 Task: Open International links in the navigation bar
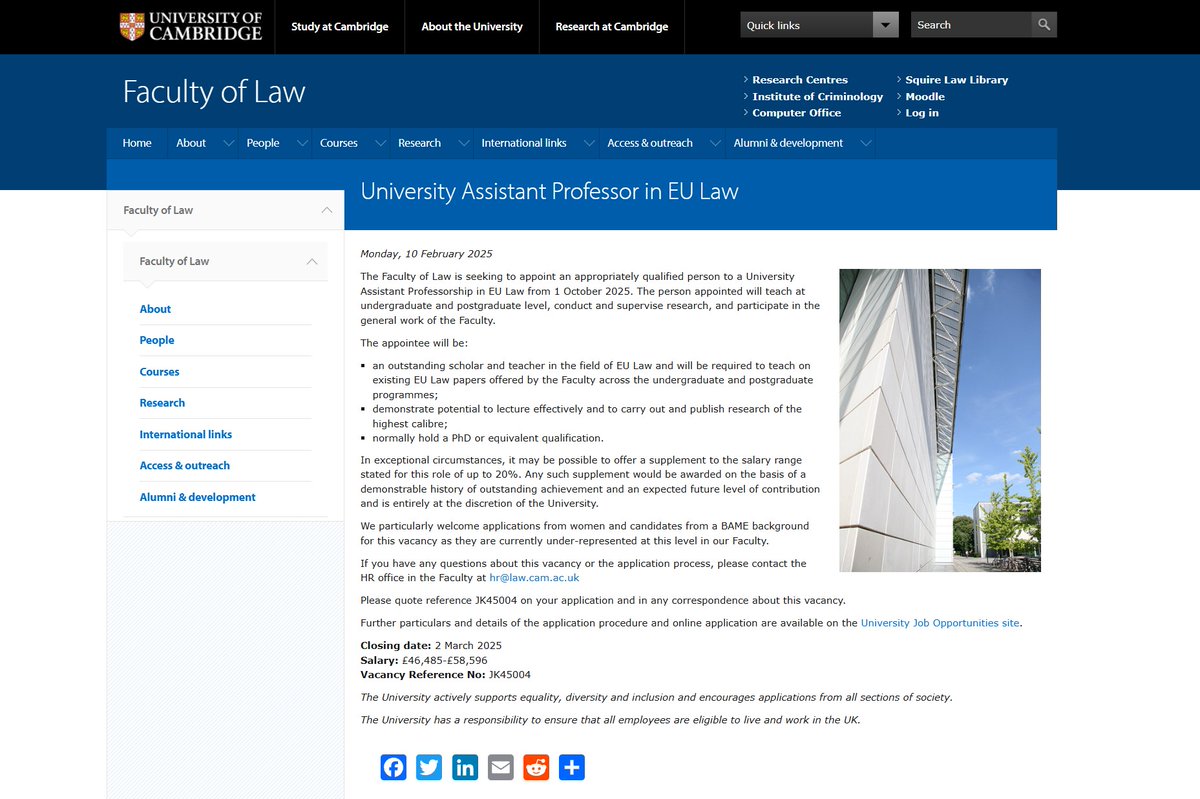point(524,143)
